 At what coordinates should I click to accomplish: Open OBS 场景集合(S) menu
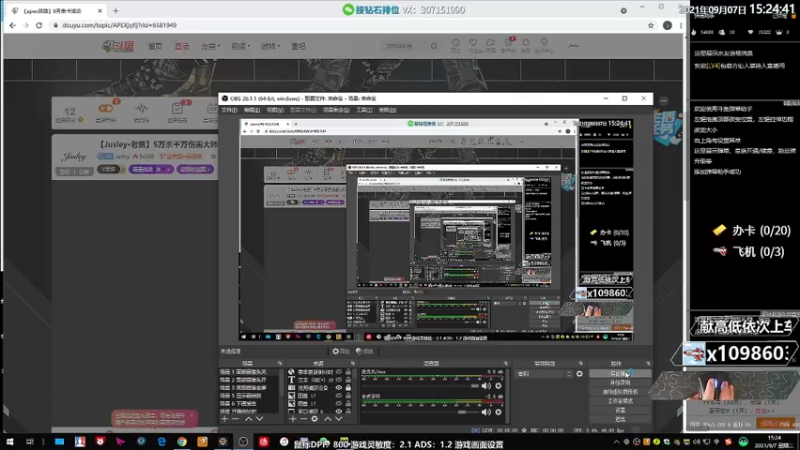[x=336, y=110]
